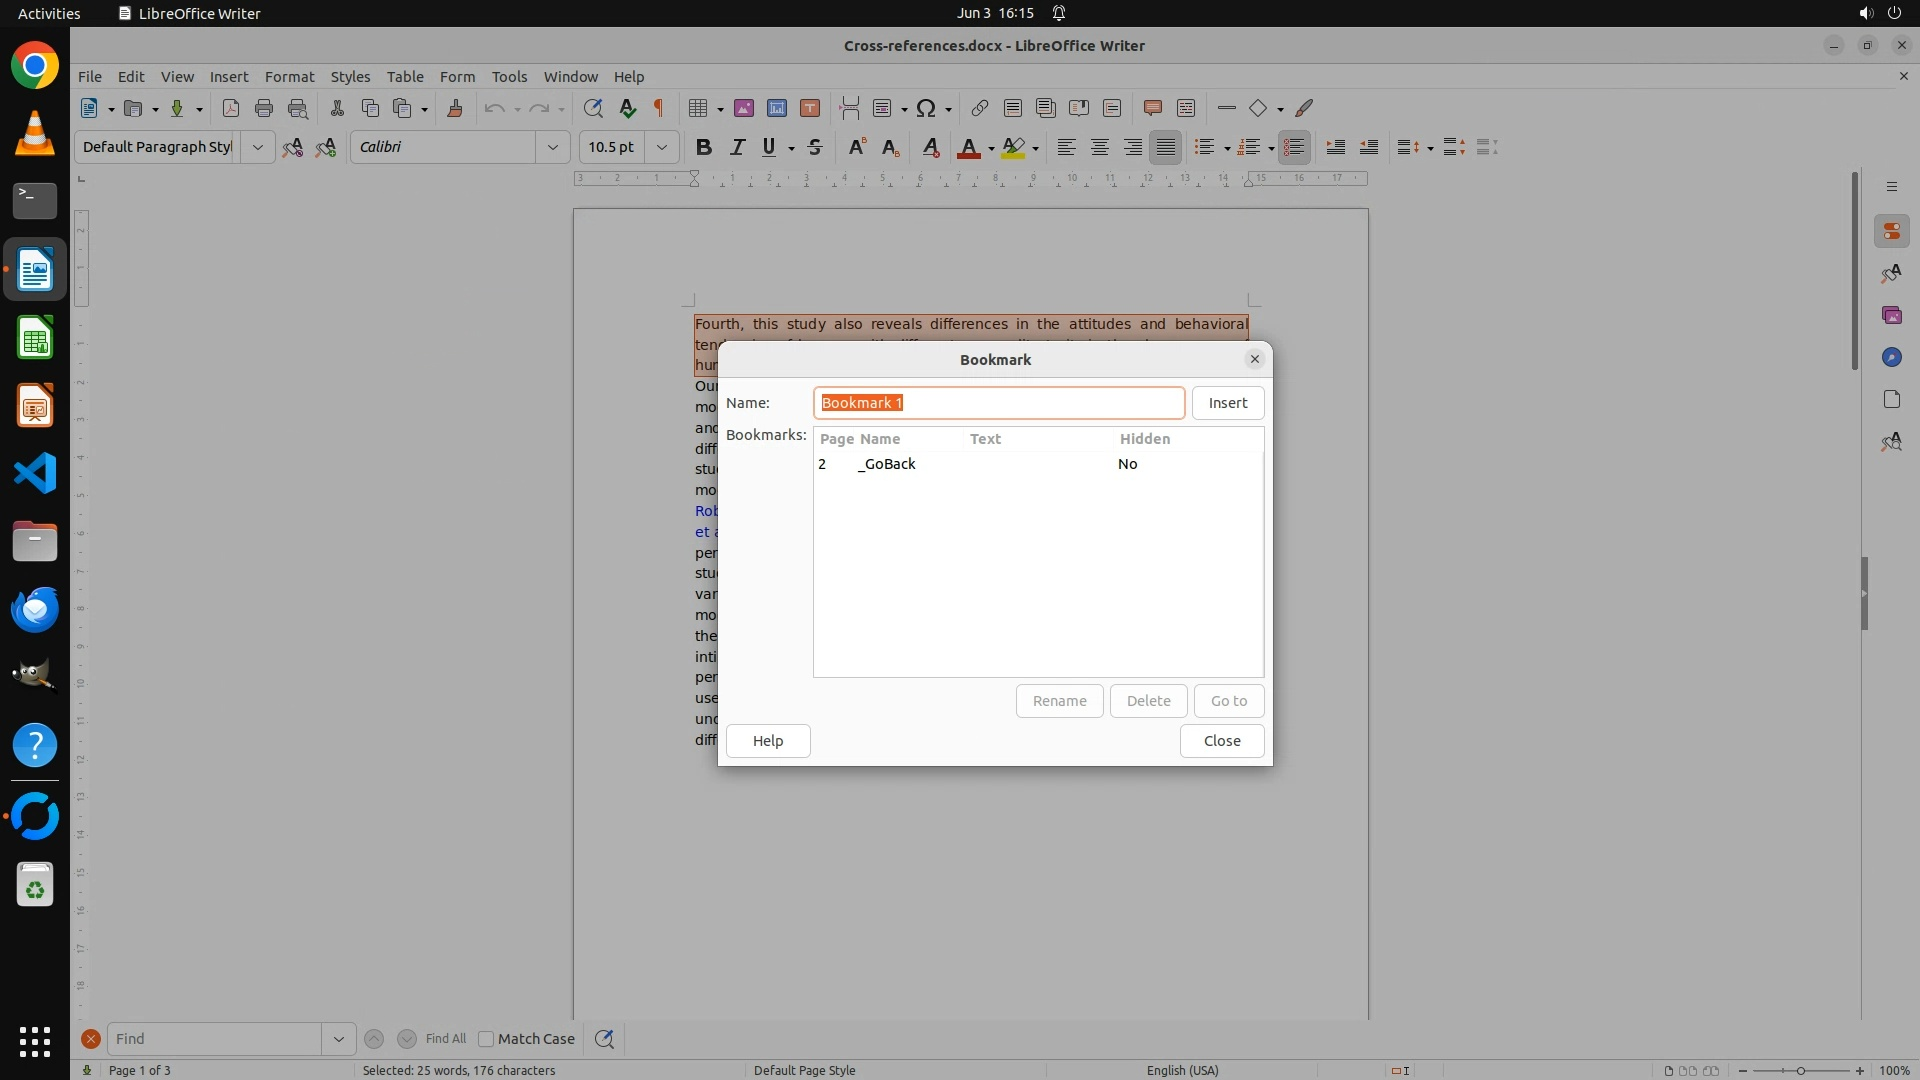Expand the paragraph style dropdown
The image size is (1920, 1080).
tap(257, 147)
